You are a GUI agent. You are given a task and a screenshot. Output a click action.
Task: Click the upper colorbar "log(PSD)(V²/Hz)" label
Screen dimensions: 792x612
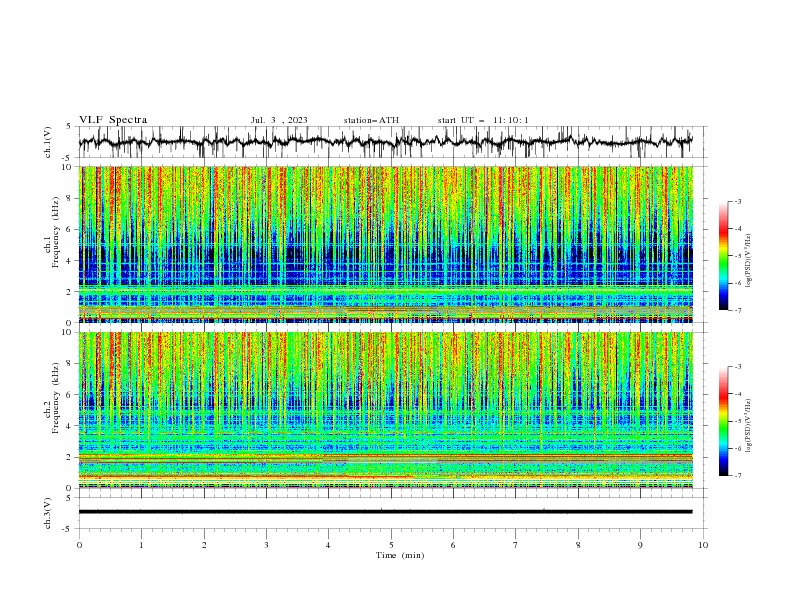[x=748, y=261]
